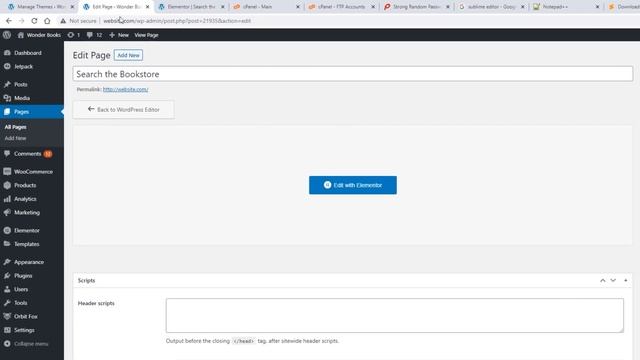Image resolution: width=640 pixels, height=360 pixels.
Task: Click Back to WordPress Editor button
Action: tap(123, 109)
